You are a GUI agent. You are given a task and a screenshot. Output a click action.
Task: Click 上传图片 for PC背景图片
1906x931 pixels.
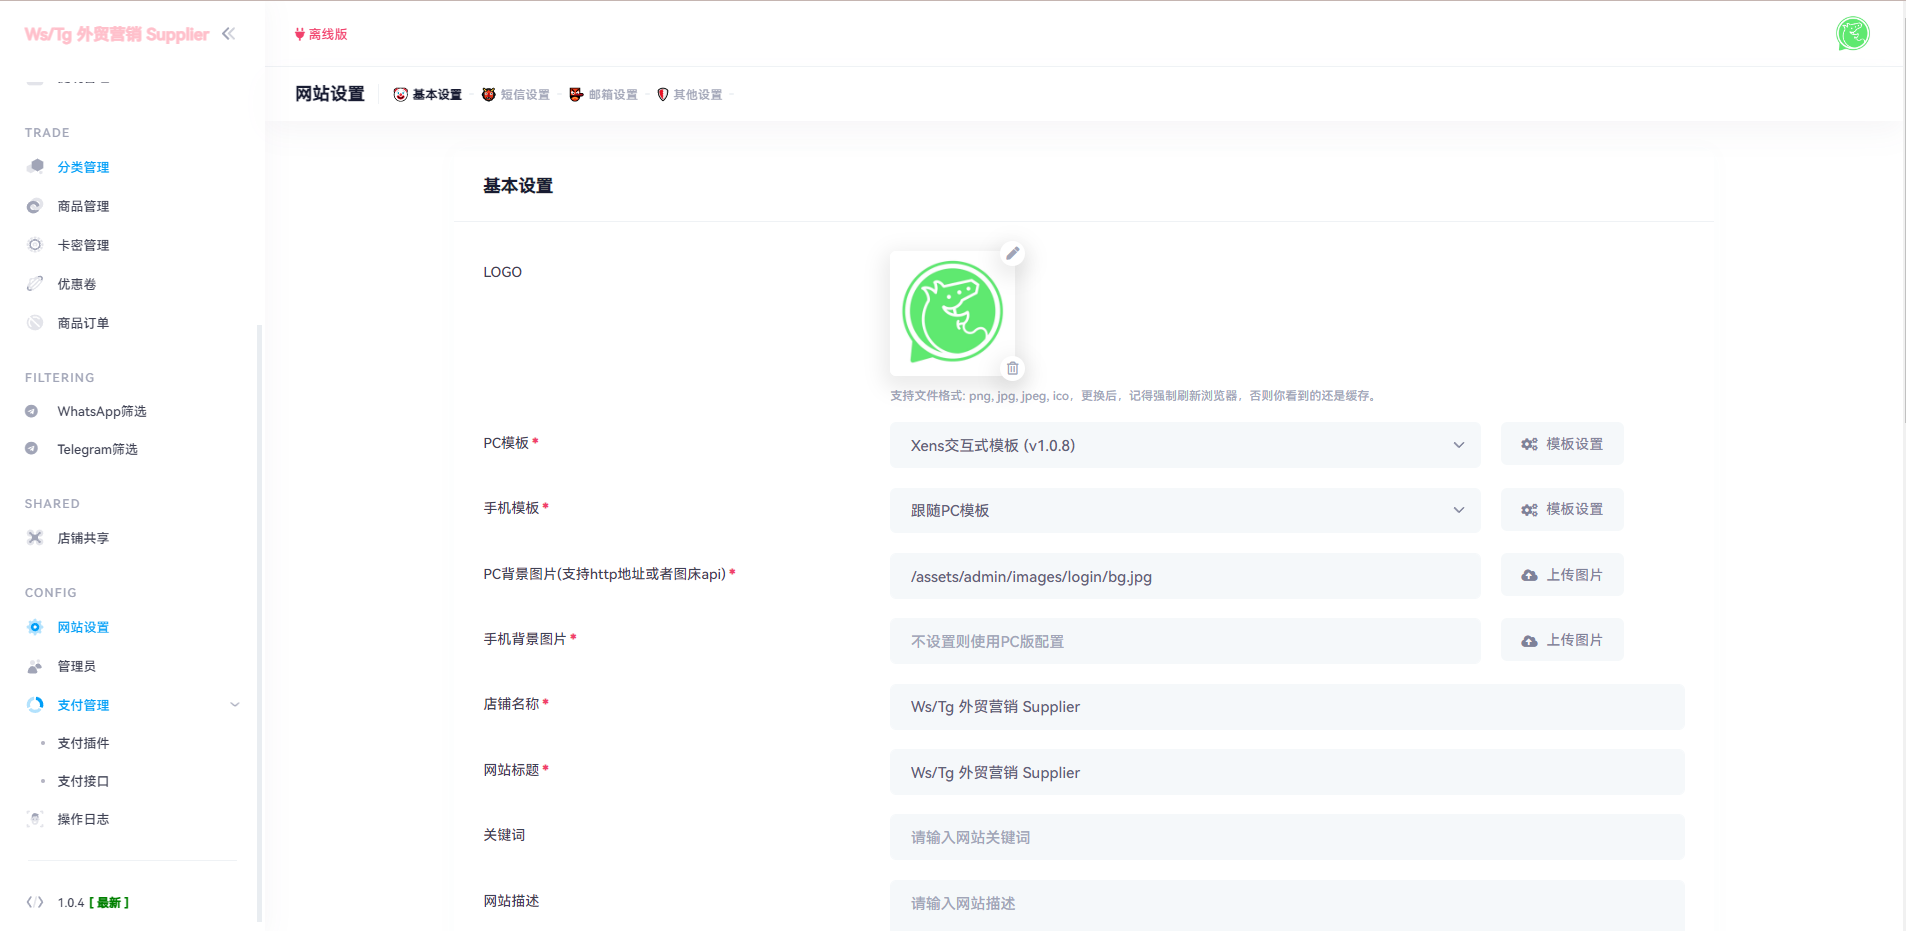[x=1561, y=575]
